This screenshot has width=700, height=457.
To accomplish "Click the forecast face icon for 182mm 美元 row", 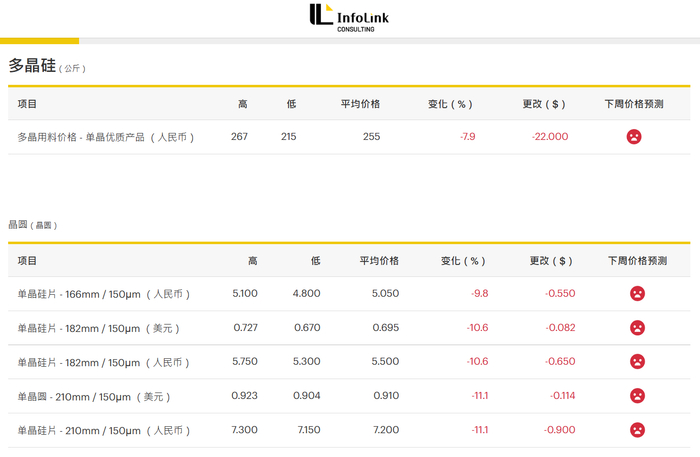I will (637, 328).
